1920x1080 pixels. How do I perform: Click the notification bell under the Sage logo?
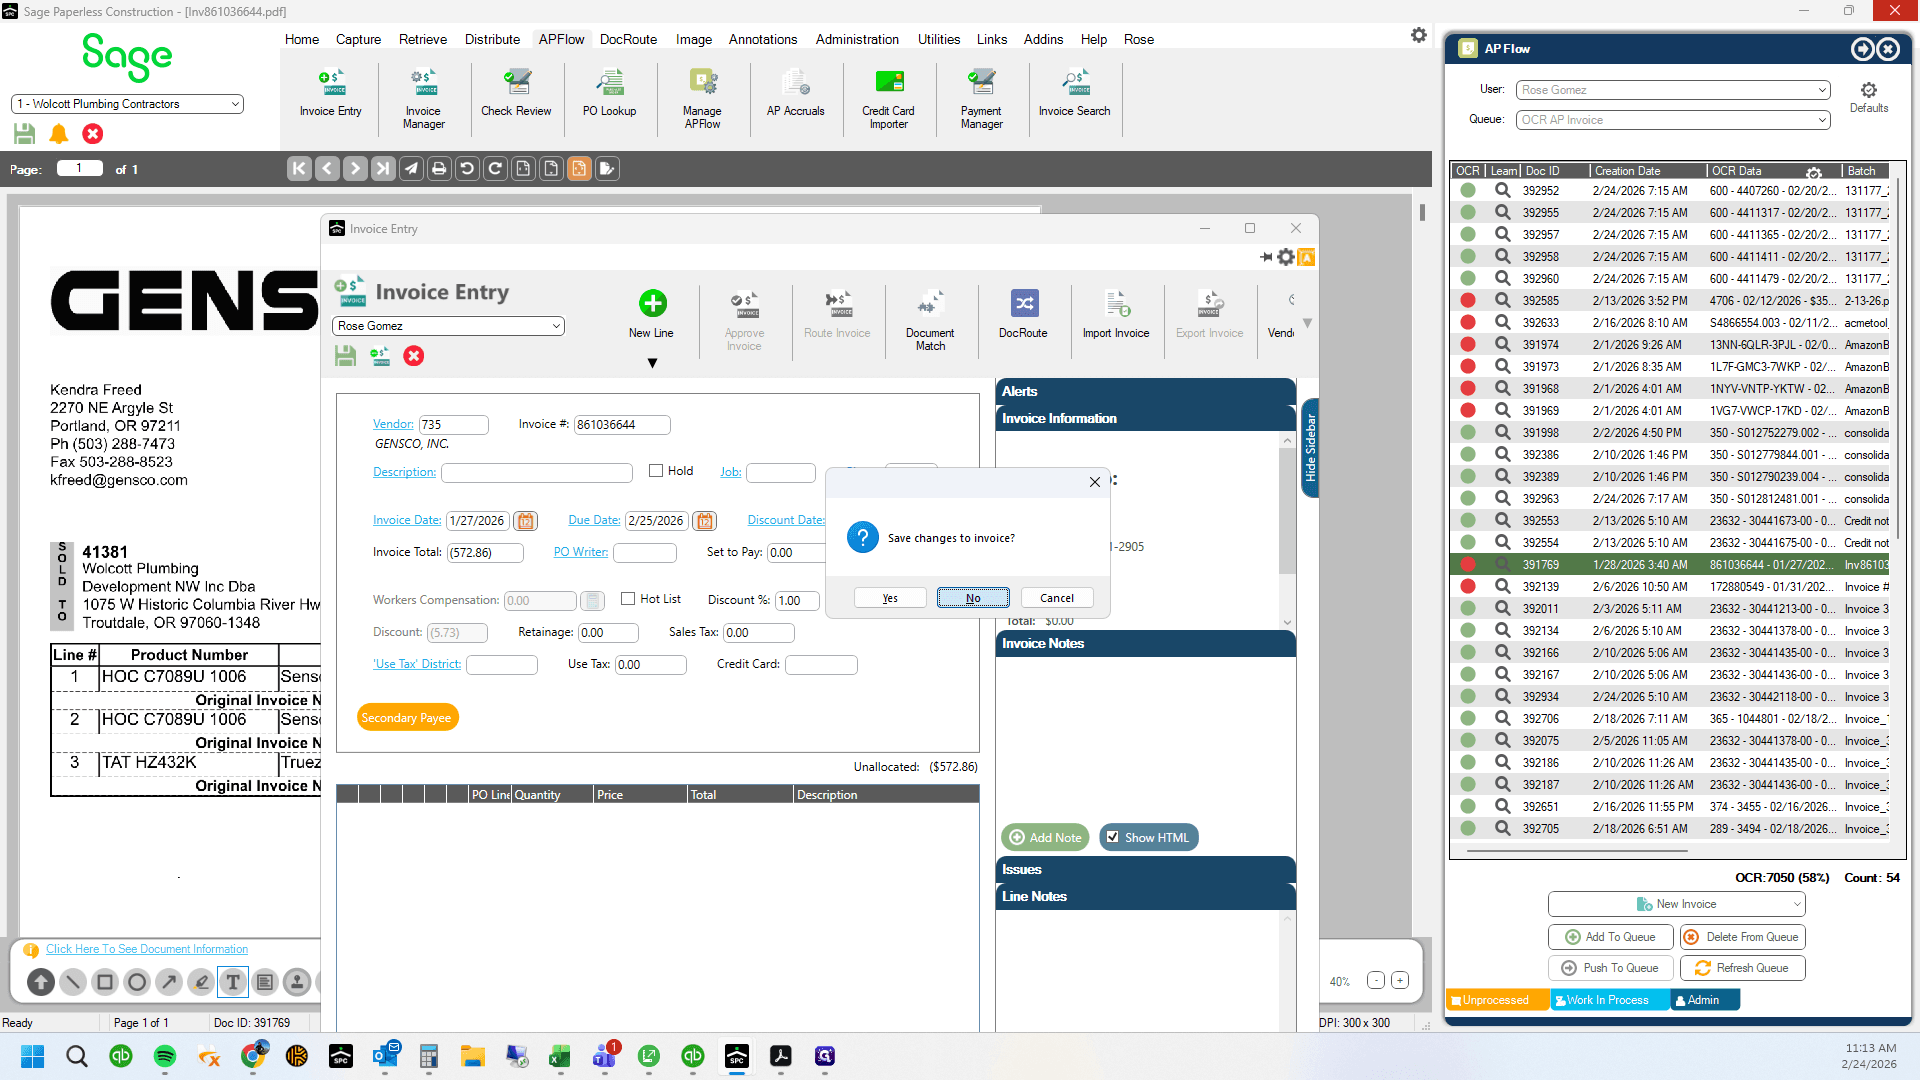(x=59, y=134)
